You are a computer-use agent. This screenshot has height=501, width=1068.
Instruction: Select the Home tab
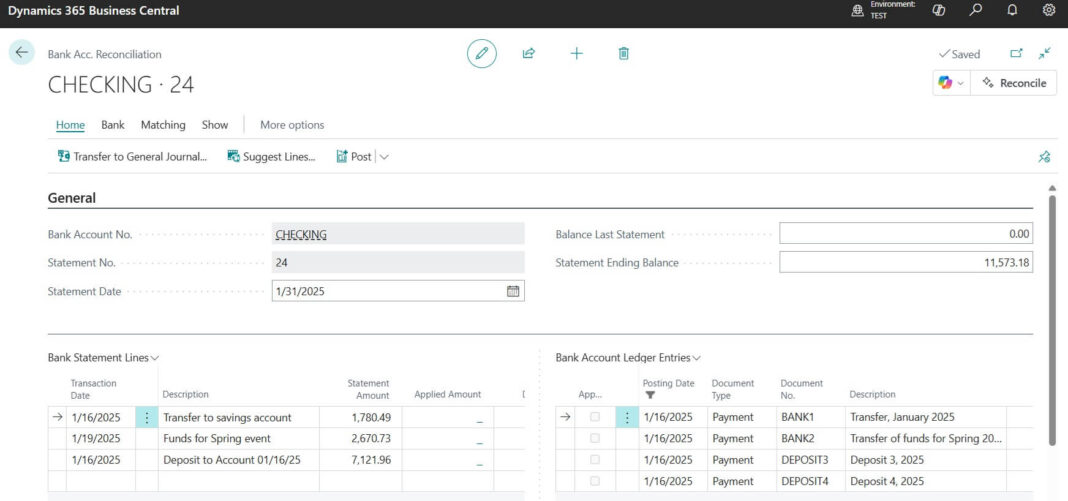70,125
